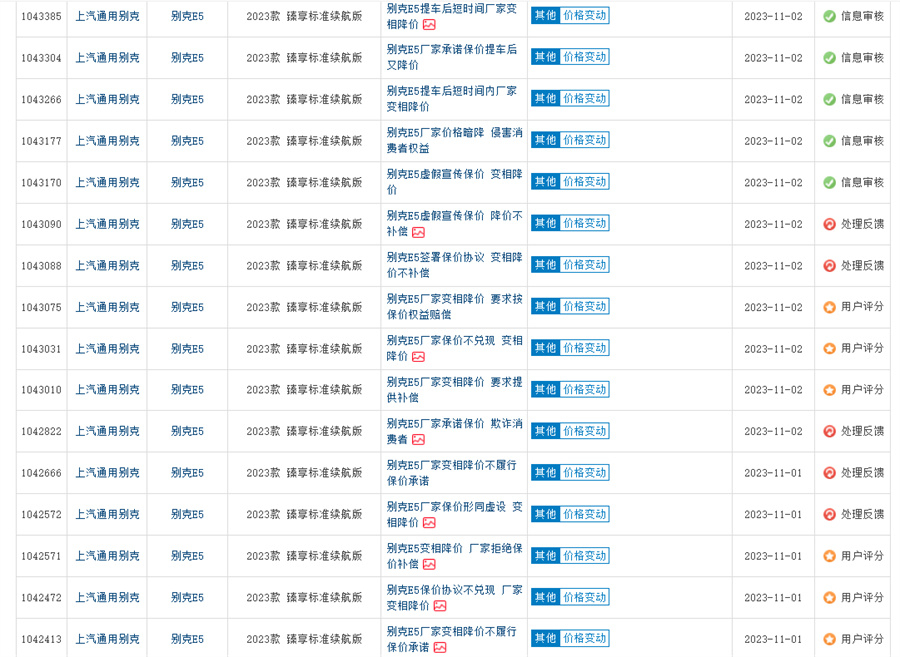Click image icon in complaint 1042822 title
This screenshot has height=657, width=900.
pyautogui.click(x=418, y=440)
